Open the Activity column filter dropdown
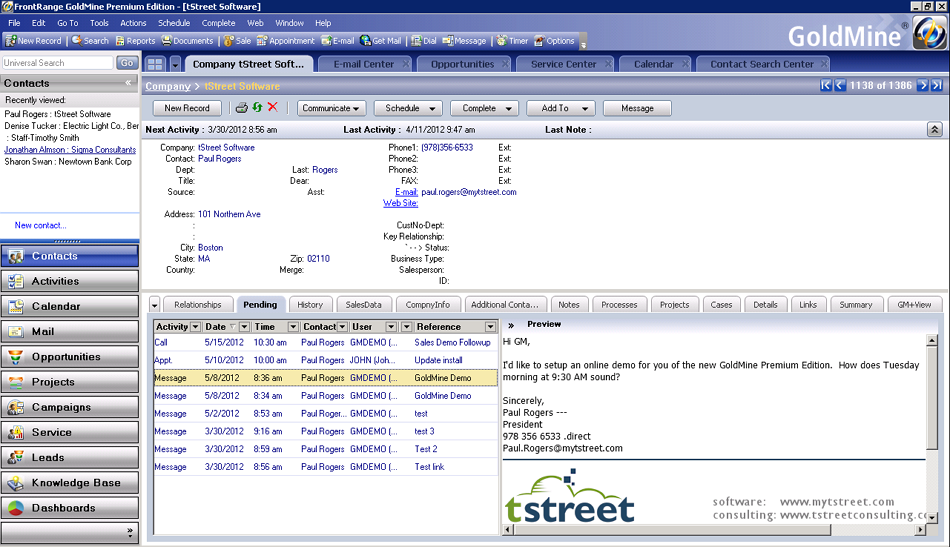 (195, 327)
